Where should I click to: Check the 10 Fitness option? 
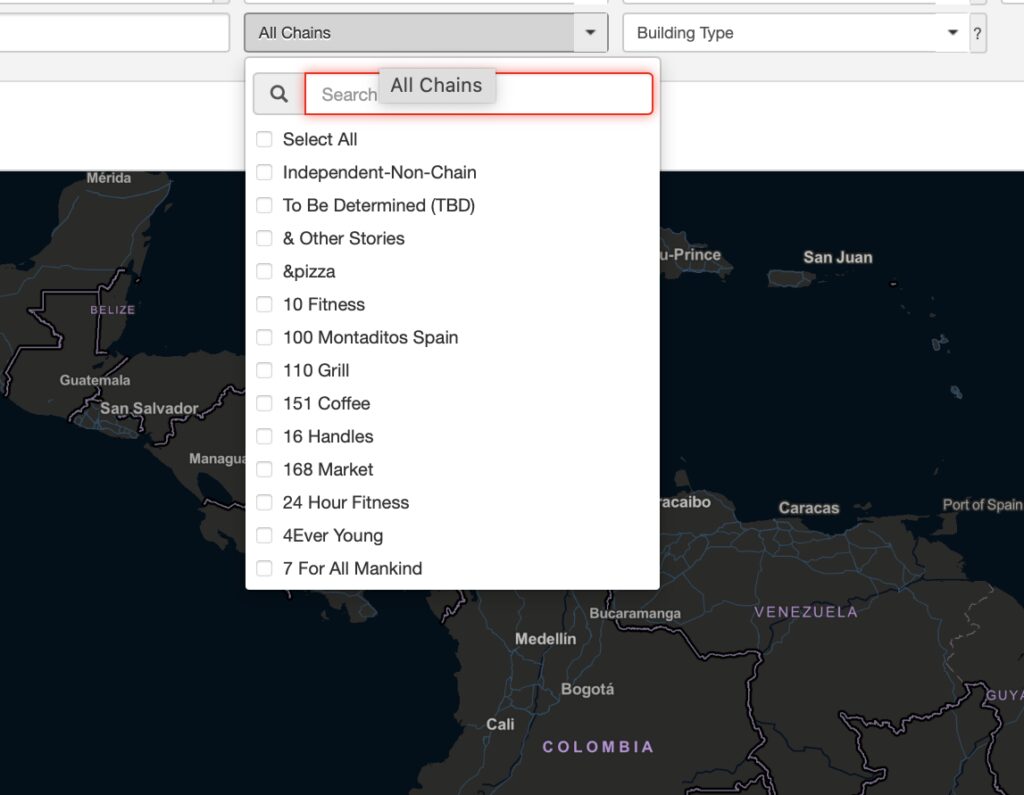click(265, 304)
